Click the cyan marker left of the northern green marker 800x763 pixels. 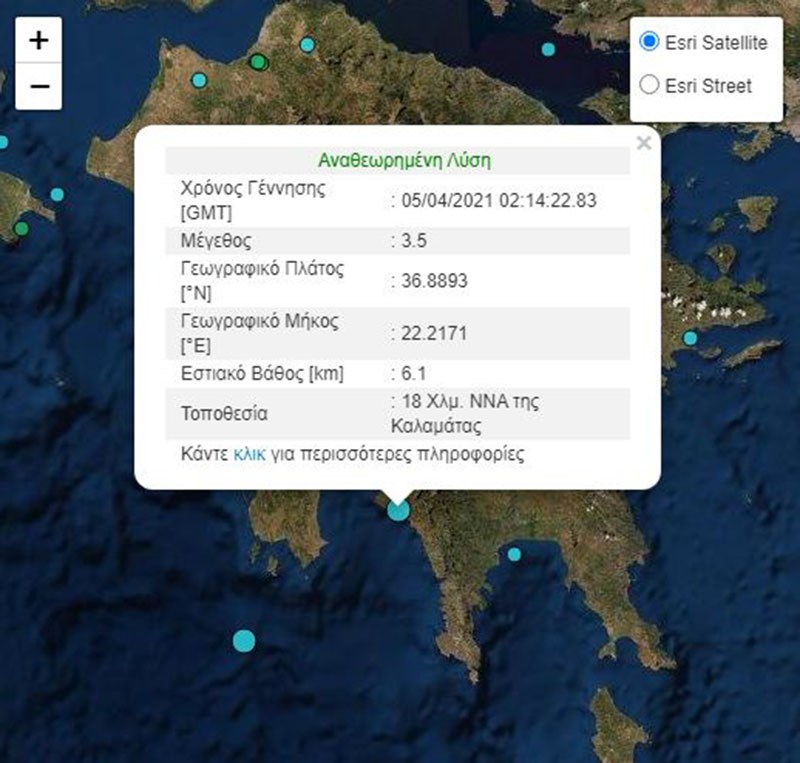(x=198, y=80)
